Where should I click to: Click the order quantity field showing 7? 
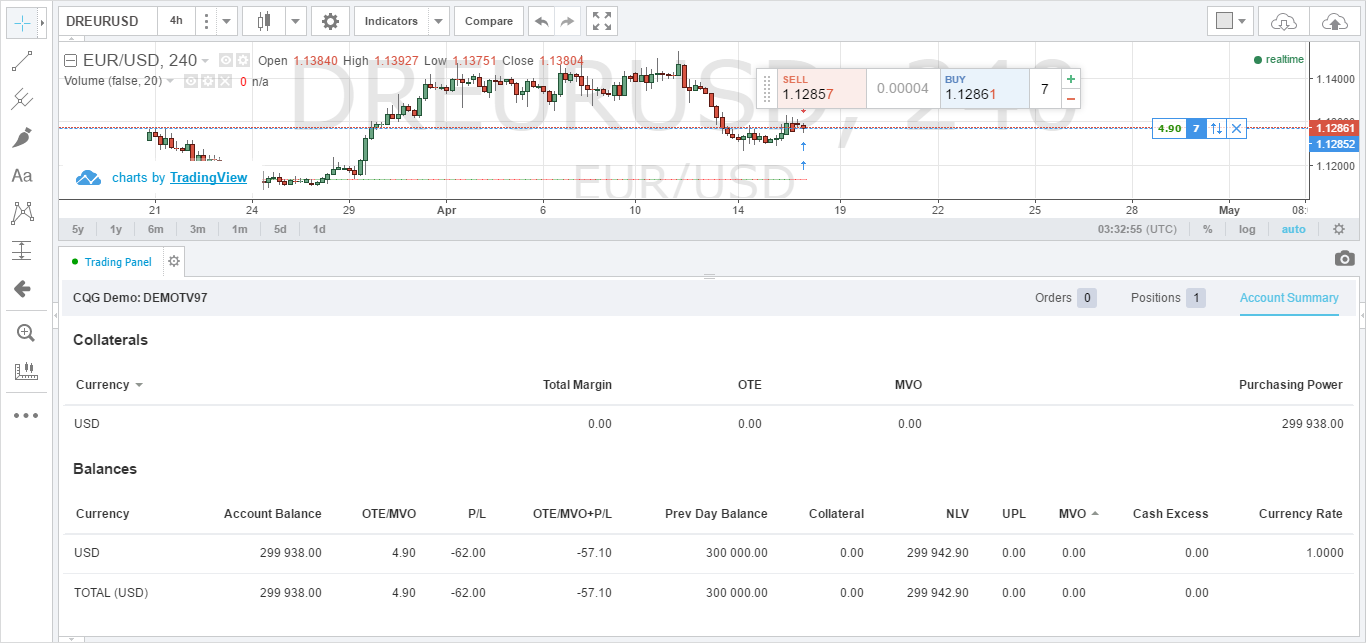tap(1044, 88)
